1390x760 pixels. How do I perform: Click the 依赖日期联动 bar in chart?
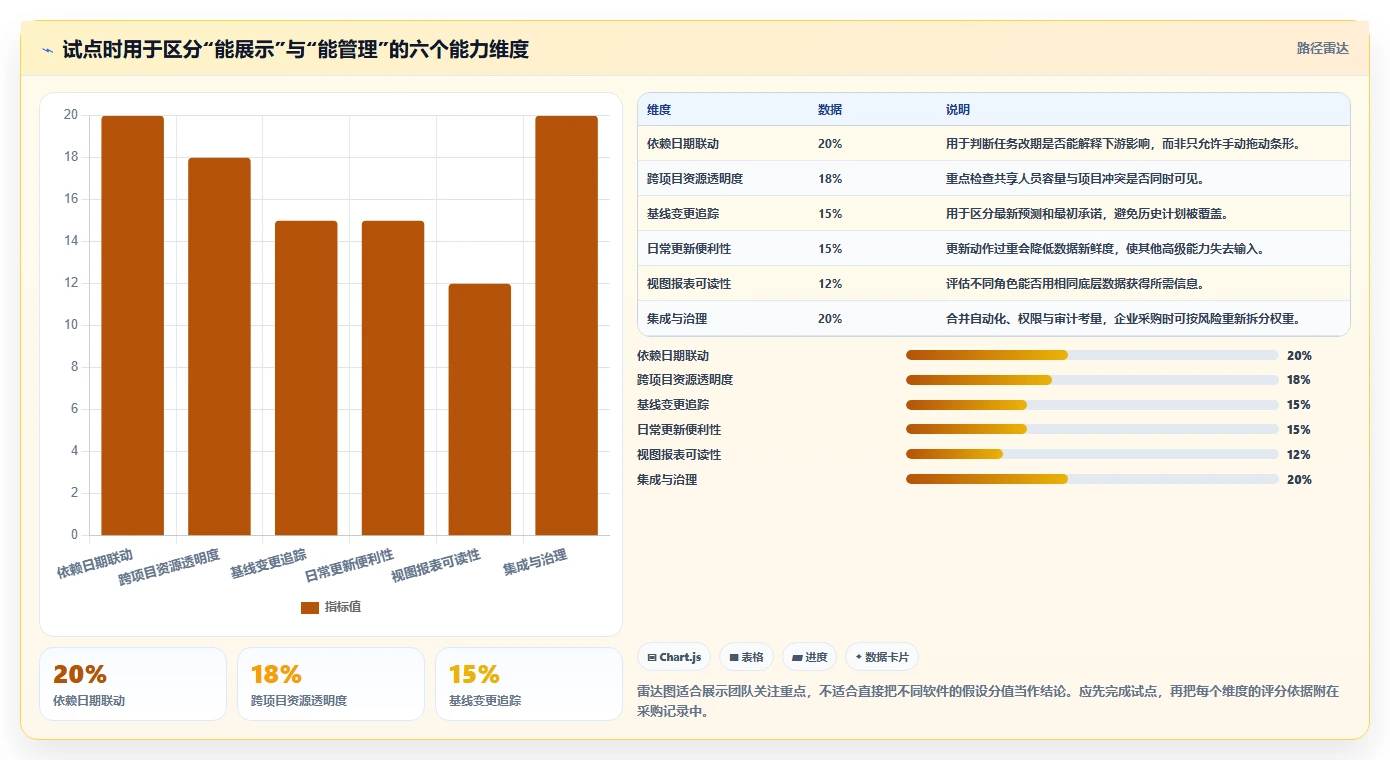click(132, 325)
